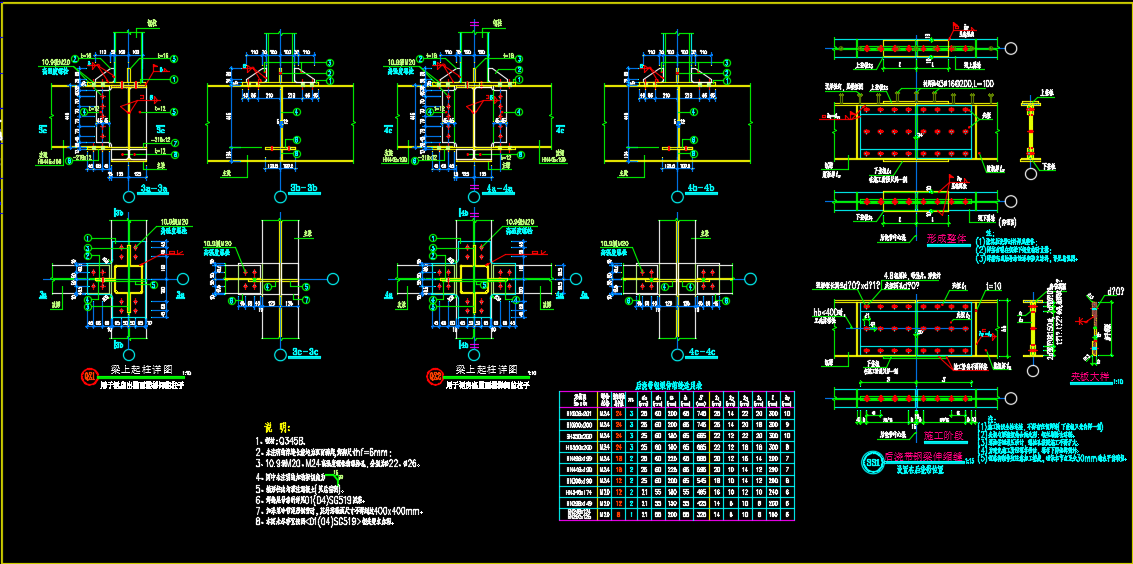The height and width of the screenshot is (564, 1133).
Task: Select the 4c-4c section label
Action: (701, 352)
